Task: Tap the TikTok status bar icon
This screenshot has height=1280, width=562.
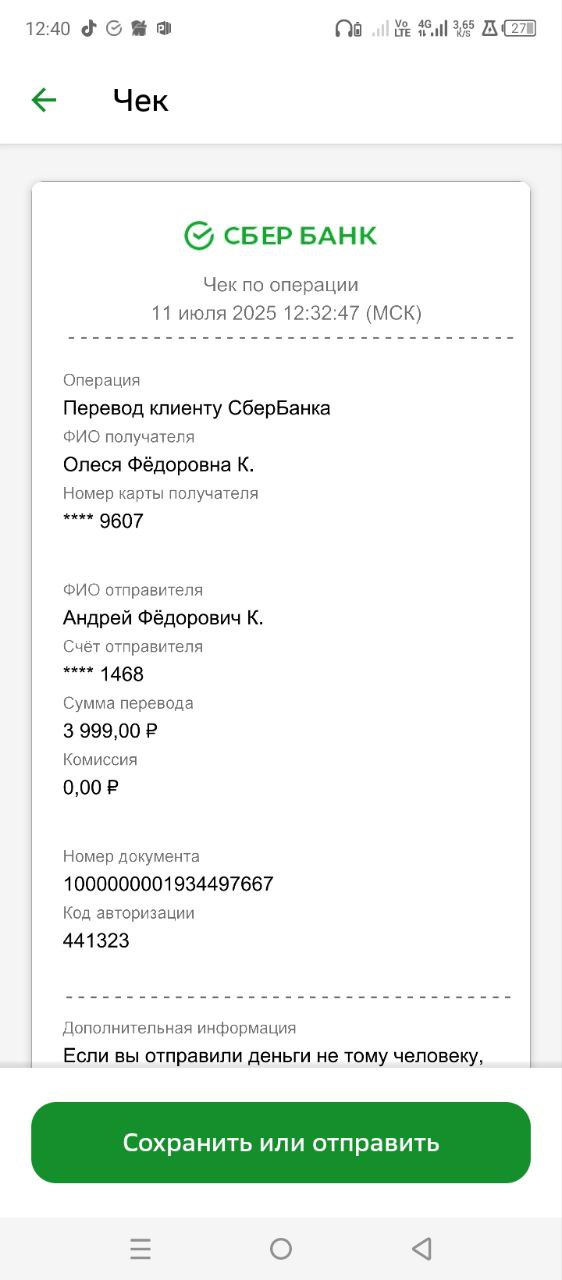Action: (88, 28)
